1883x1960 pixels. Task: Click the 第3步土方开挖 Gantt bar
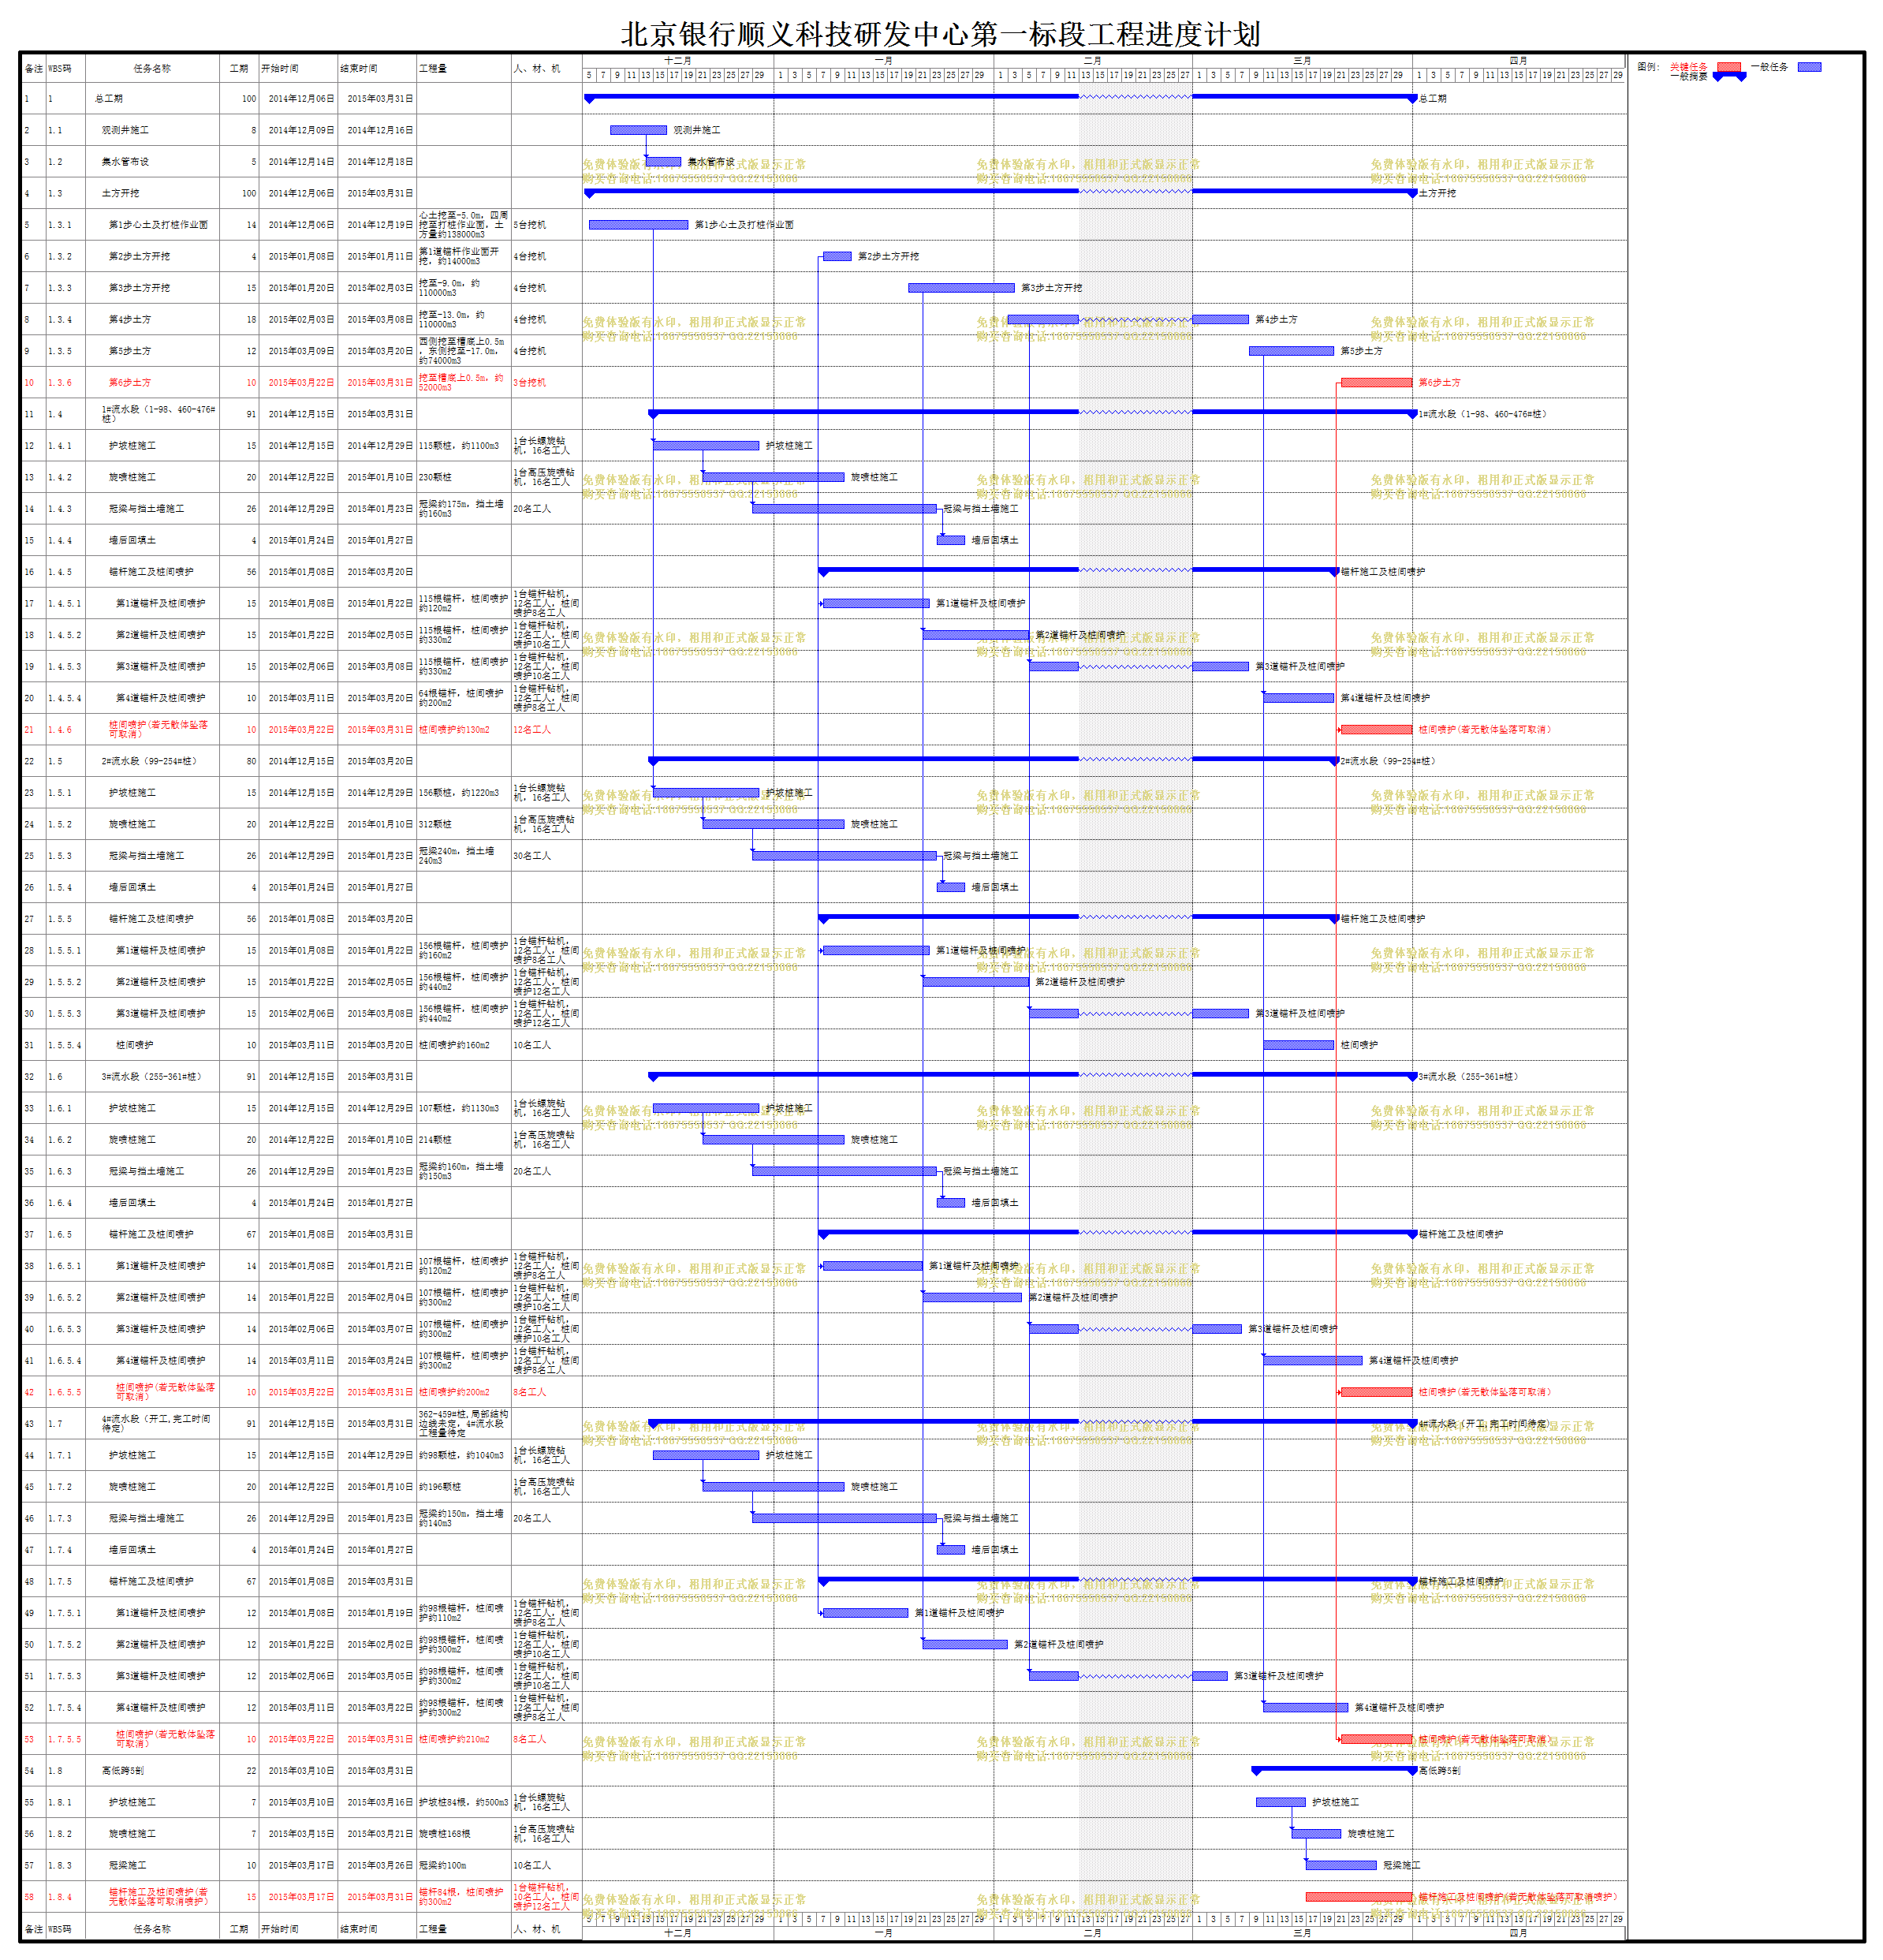pyautogui.click(x=961, y=288)
